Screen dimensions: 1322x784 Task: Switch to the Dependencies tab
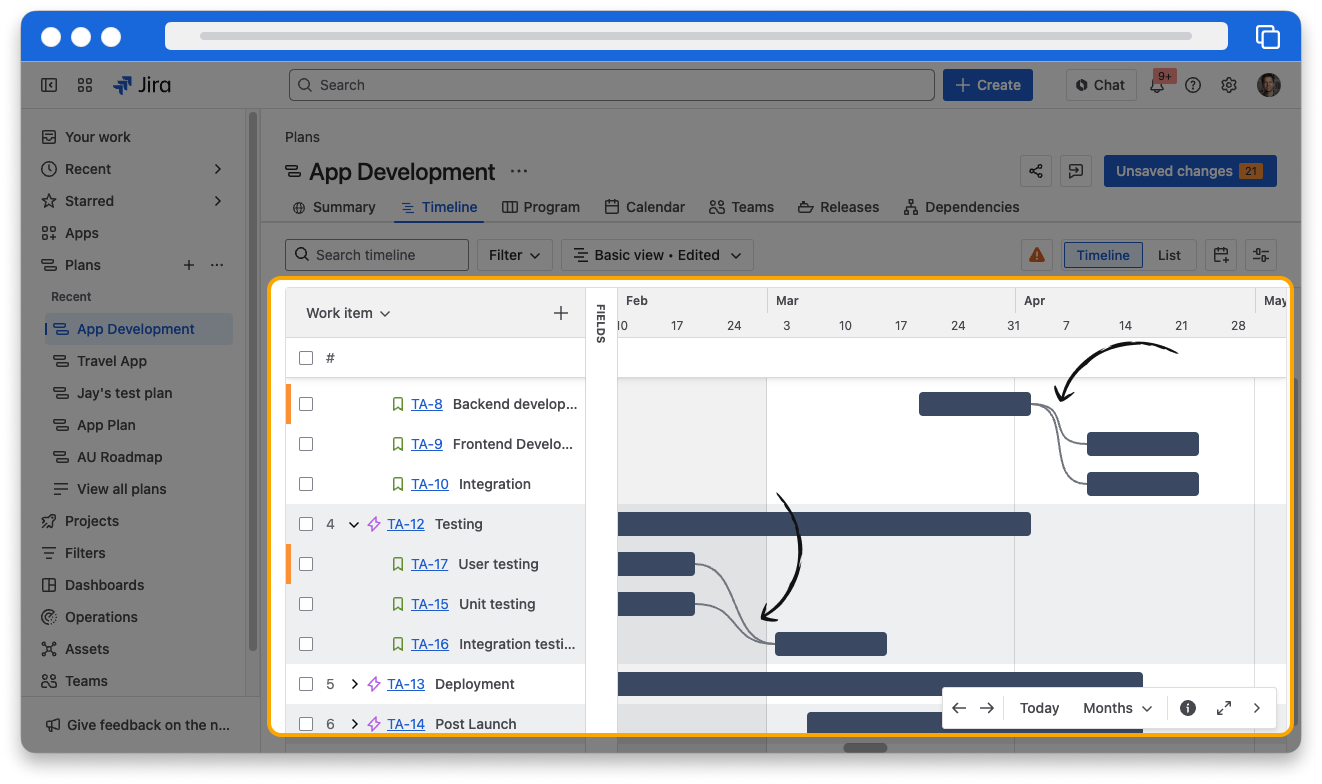[961, 207]
